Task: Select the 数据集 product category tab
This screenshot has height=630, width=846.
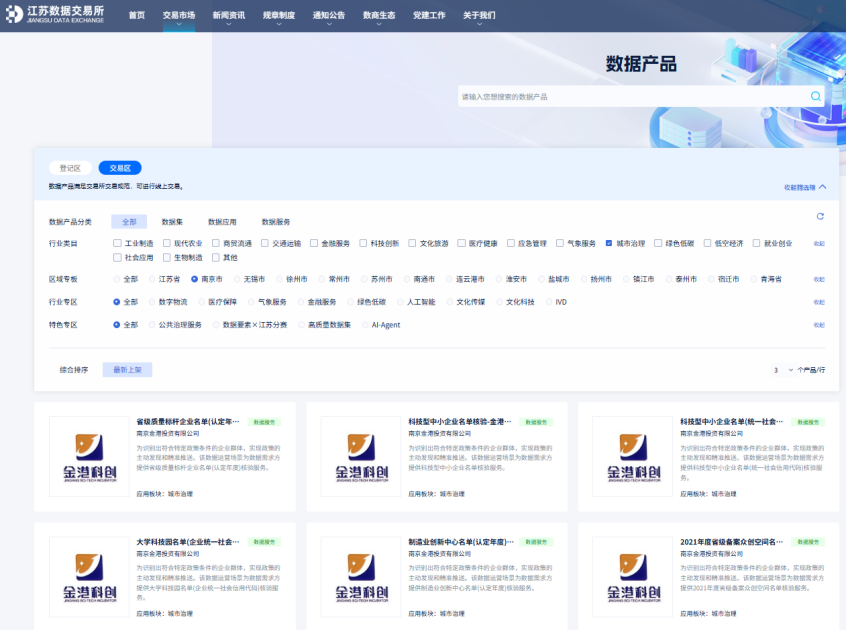Action: coord(172,222)
